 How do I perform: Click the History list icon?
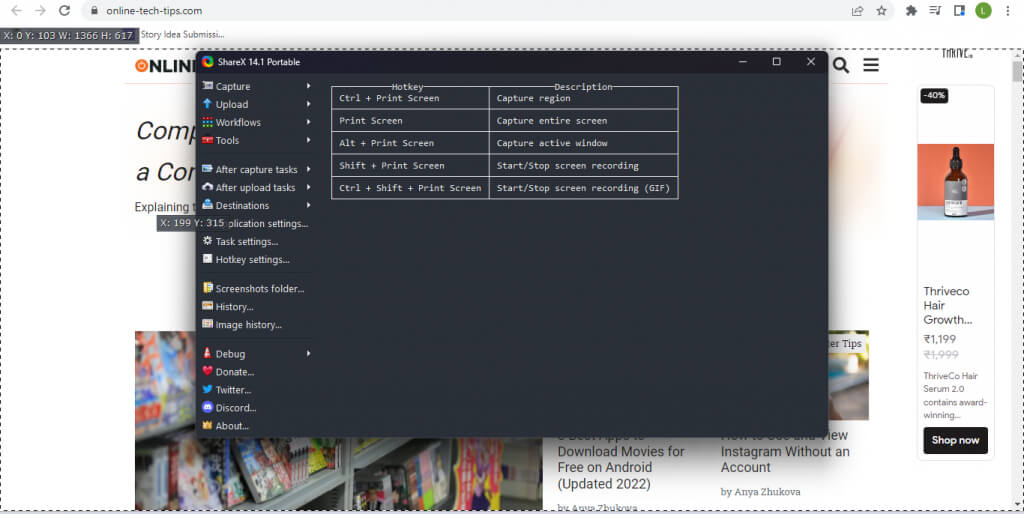click(x=208, y=306)
